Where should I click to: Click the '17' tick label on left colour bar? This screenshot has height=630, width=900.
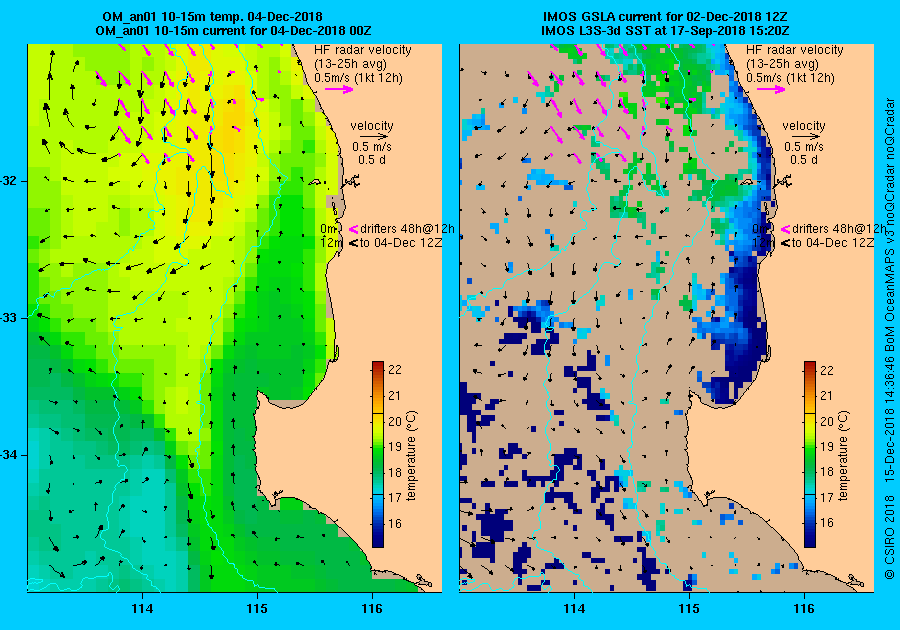395,497
